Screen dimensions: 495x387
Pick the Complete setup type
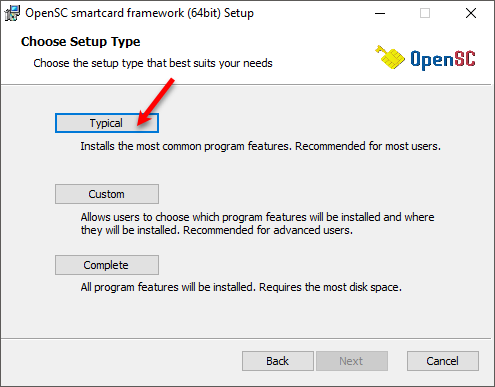(x=107, y=265)
